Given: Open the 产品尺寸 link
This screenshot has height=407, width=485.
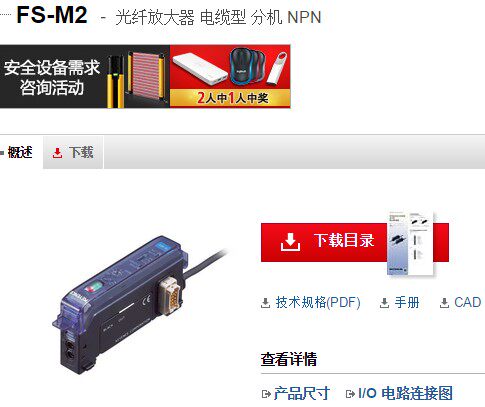Looking at the screenshot, I should pos(302,394).
